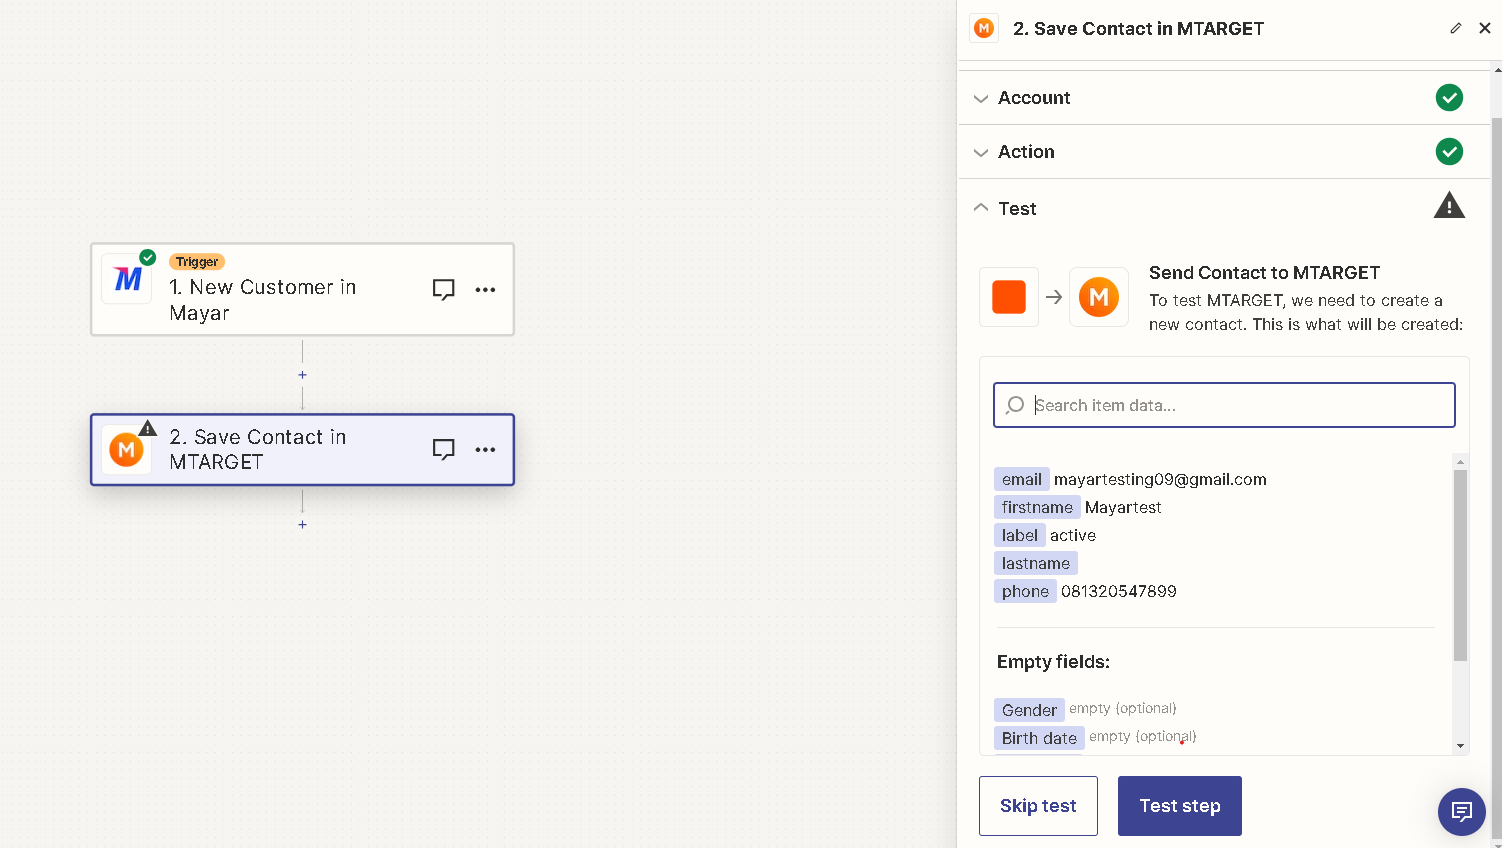The image size is (1502, 848).
Task: Click the panel title Save Contact in MTARGET
Action: coord(1138,29)
